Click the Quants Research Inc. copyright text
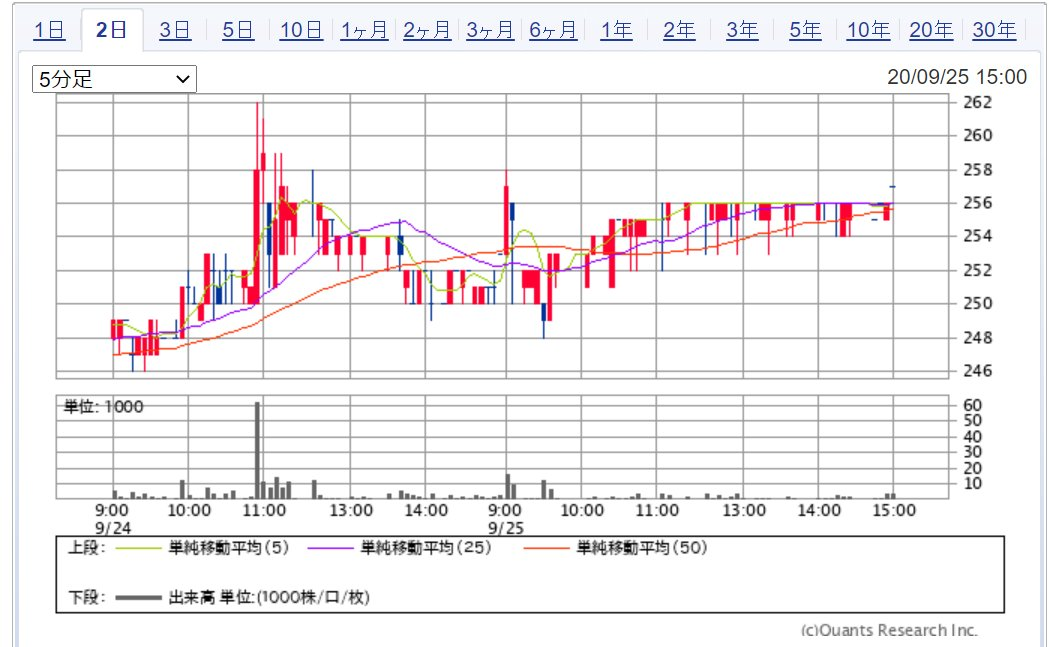This screenshot has width=1049, height=647. pos(889,630)
